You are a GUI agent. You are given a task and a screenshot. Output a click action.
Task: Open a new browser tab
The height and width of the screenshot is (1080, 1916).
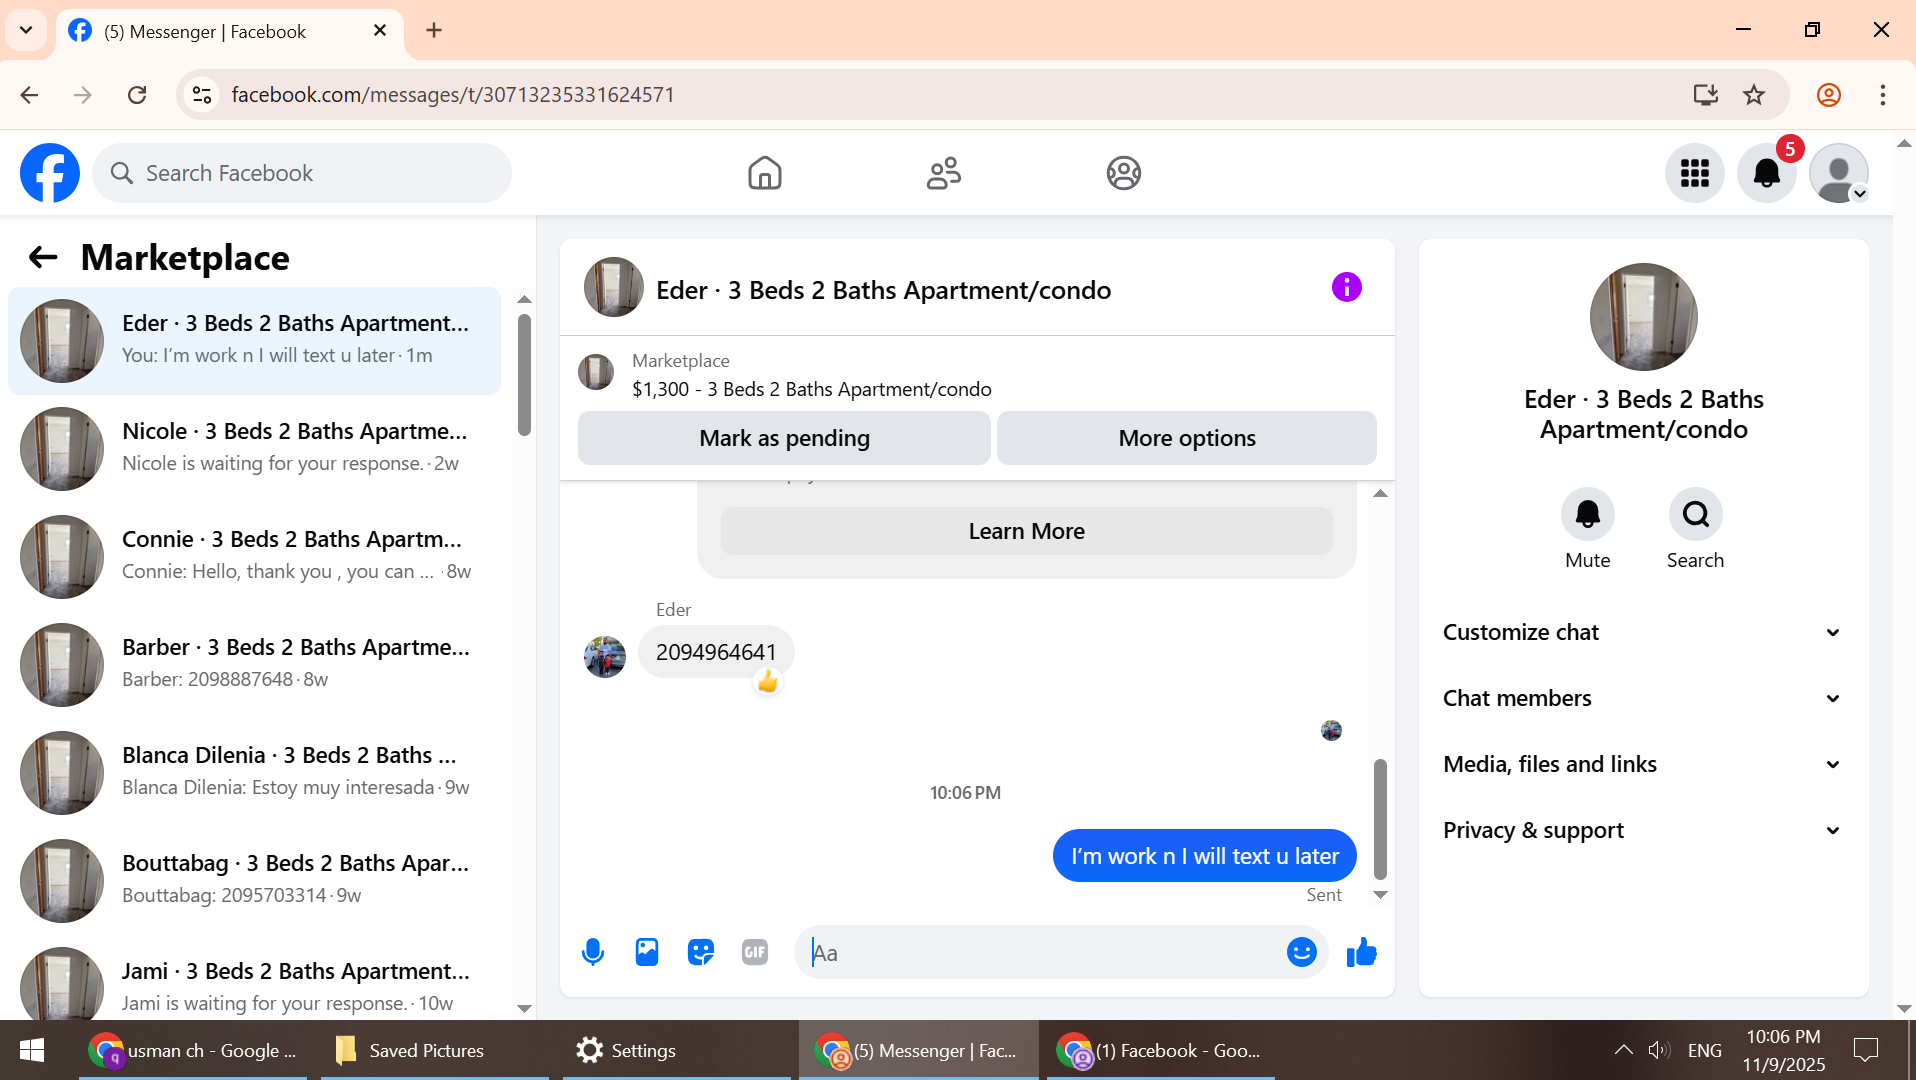[x=434, y=30]
